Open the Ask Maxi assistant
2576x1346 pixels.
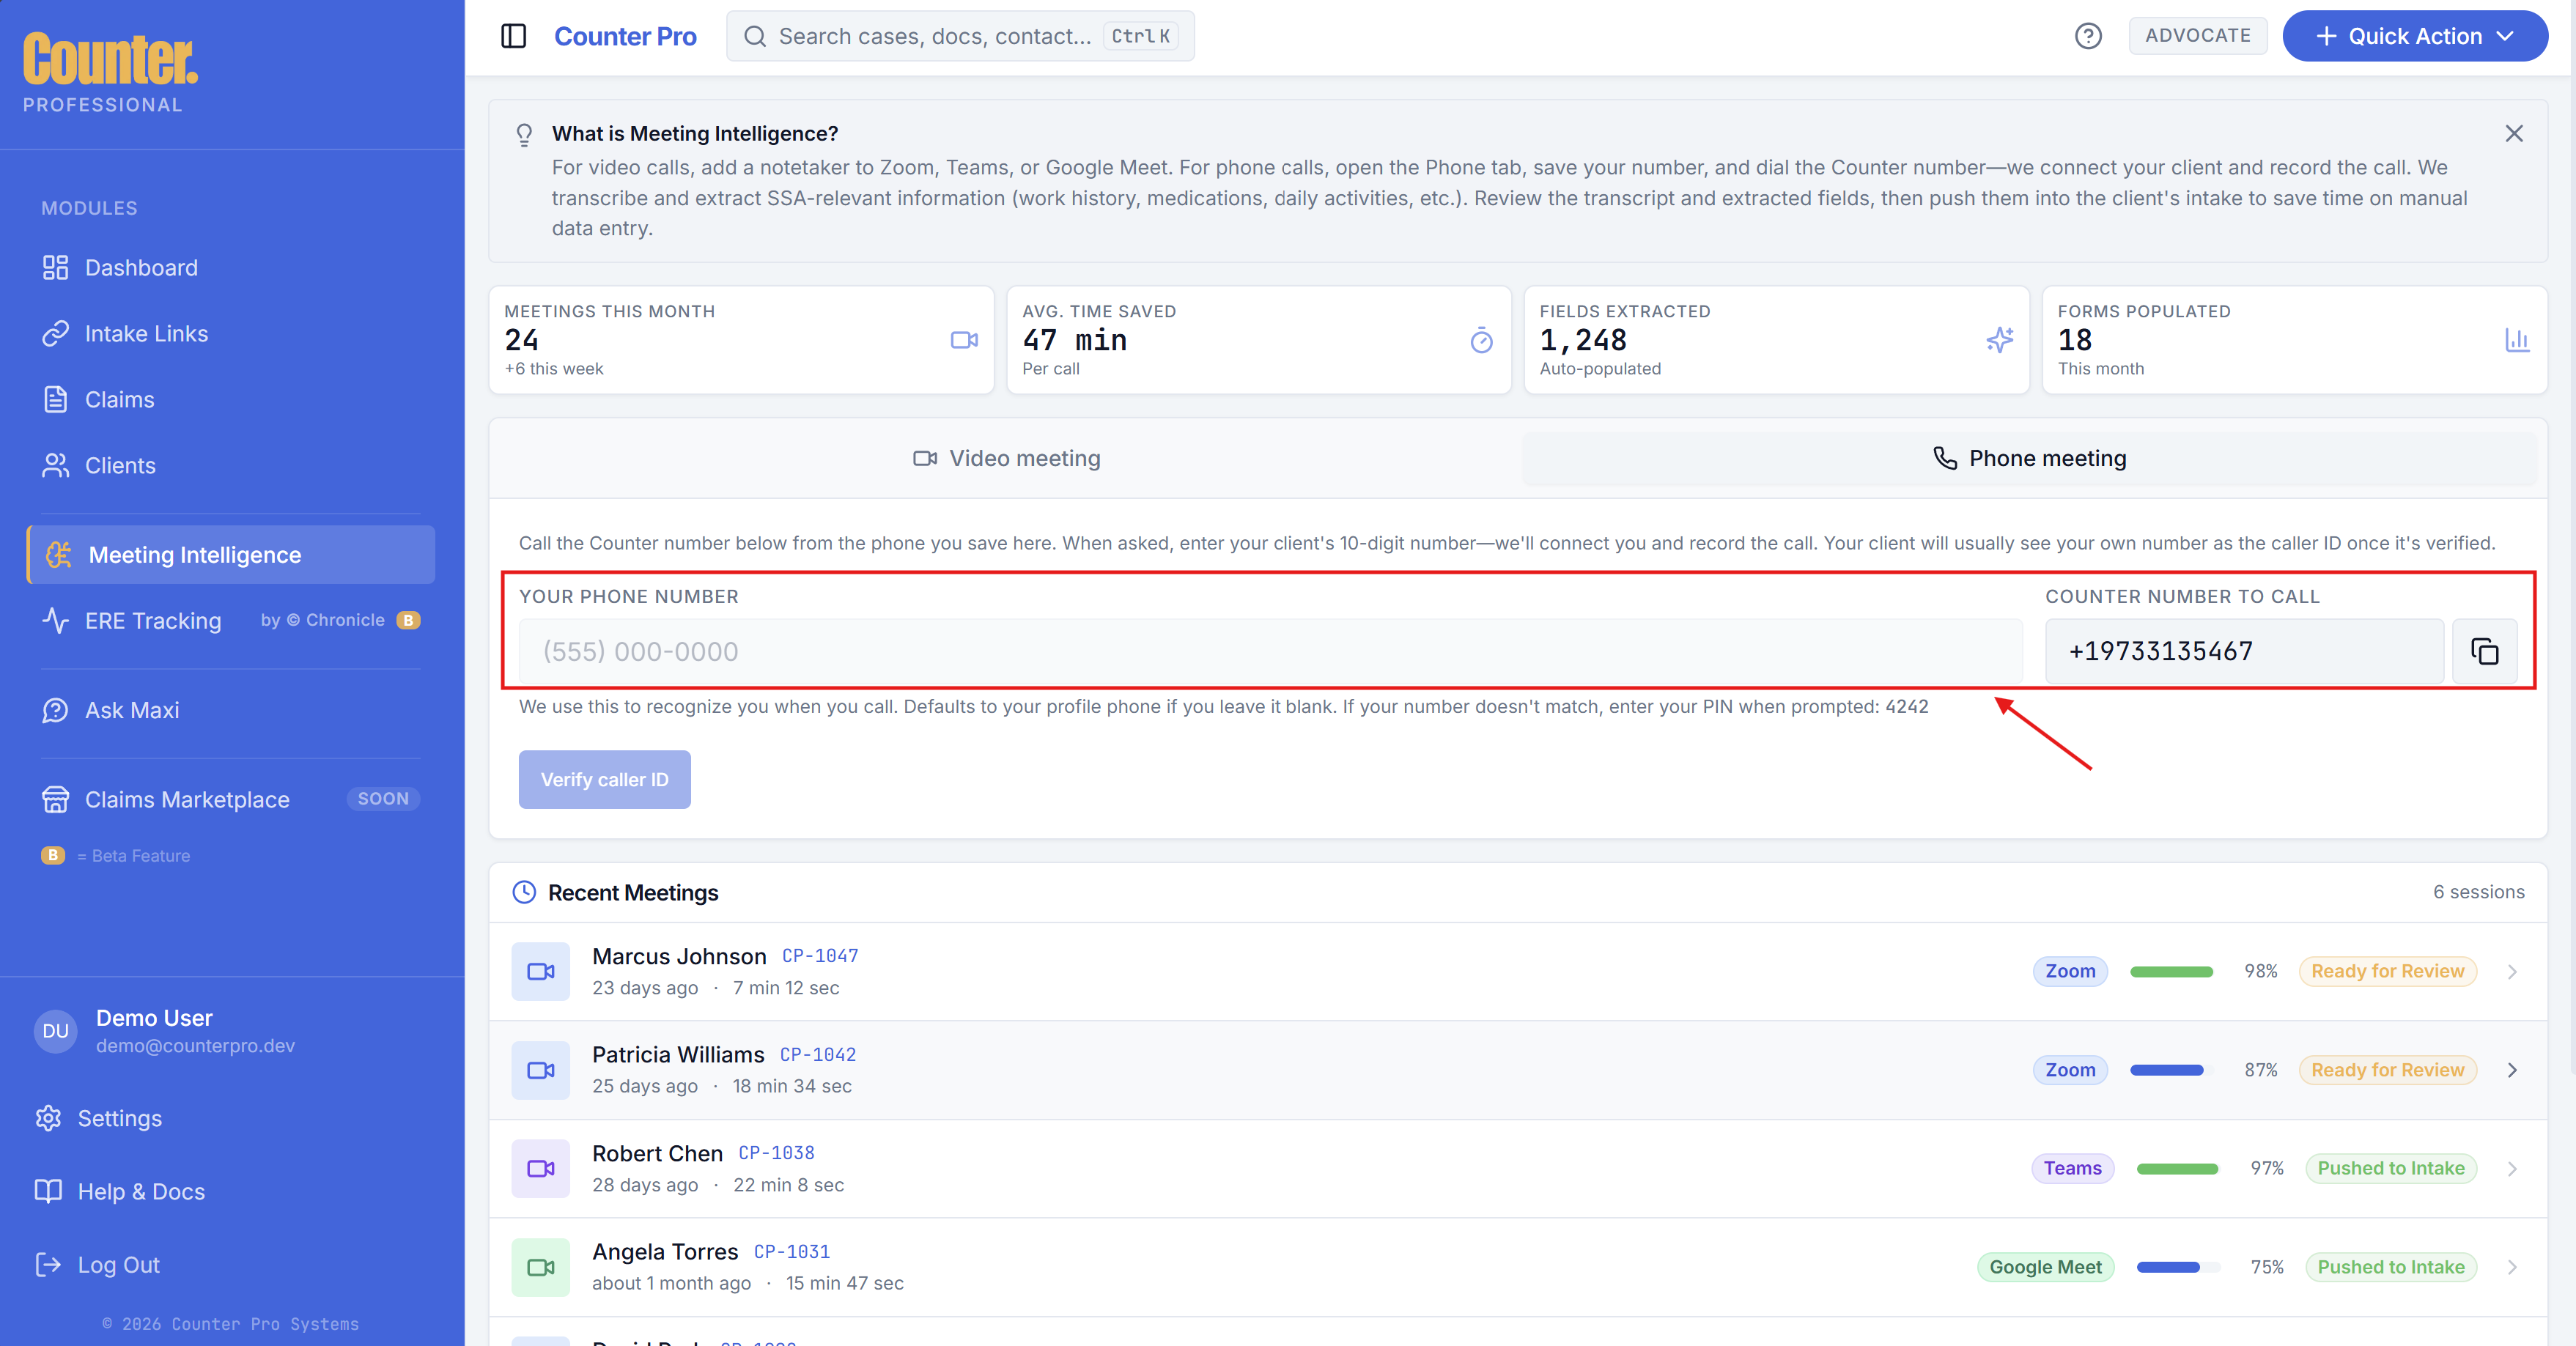[132, 710]
